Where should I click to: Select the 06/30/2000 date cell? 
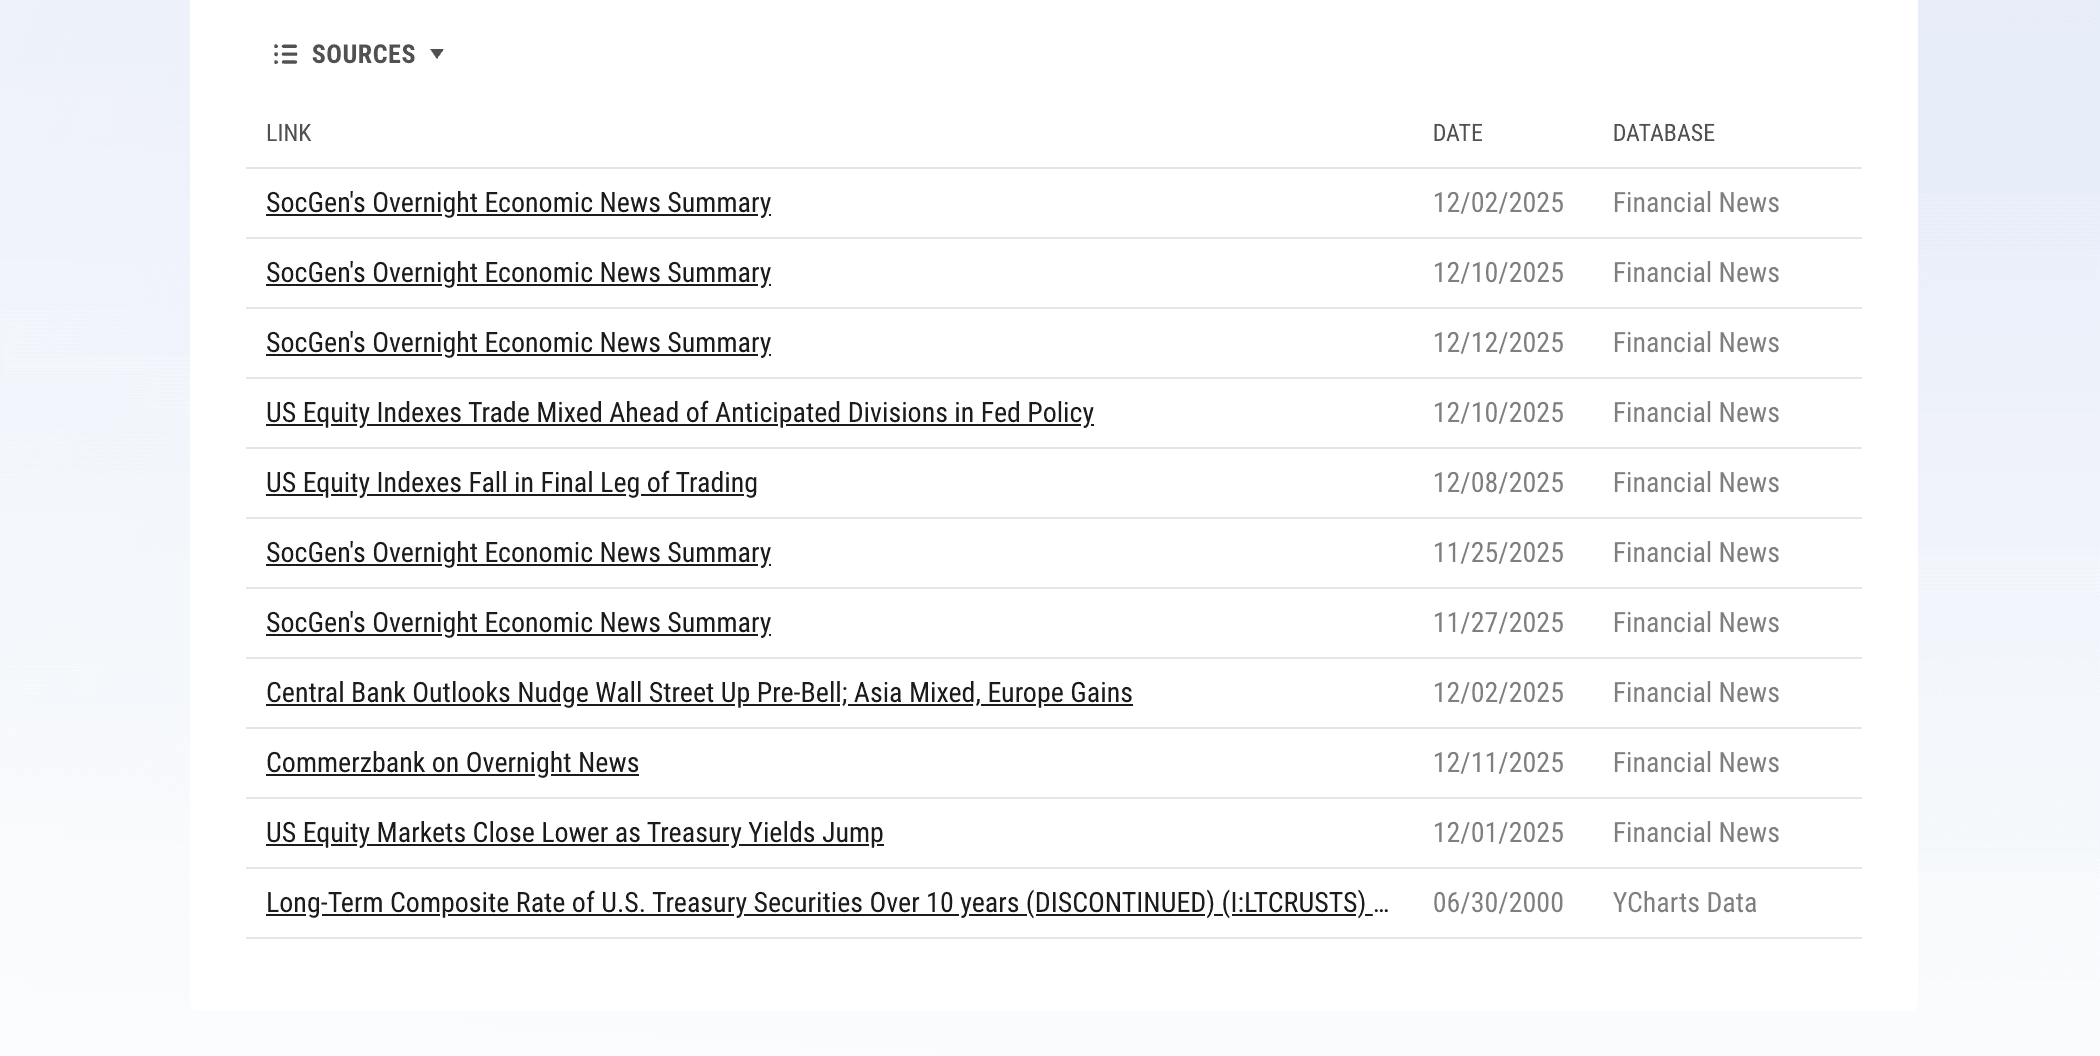tap(1498, 903)
